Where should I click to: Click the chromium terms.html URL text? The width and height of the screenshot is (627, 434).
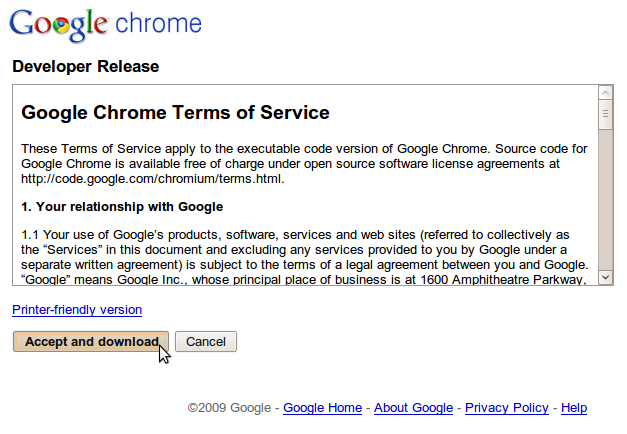pyautogui.click(x=153, y=179)
